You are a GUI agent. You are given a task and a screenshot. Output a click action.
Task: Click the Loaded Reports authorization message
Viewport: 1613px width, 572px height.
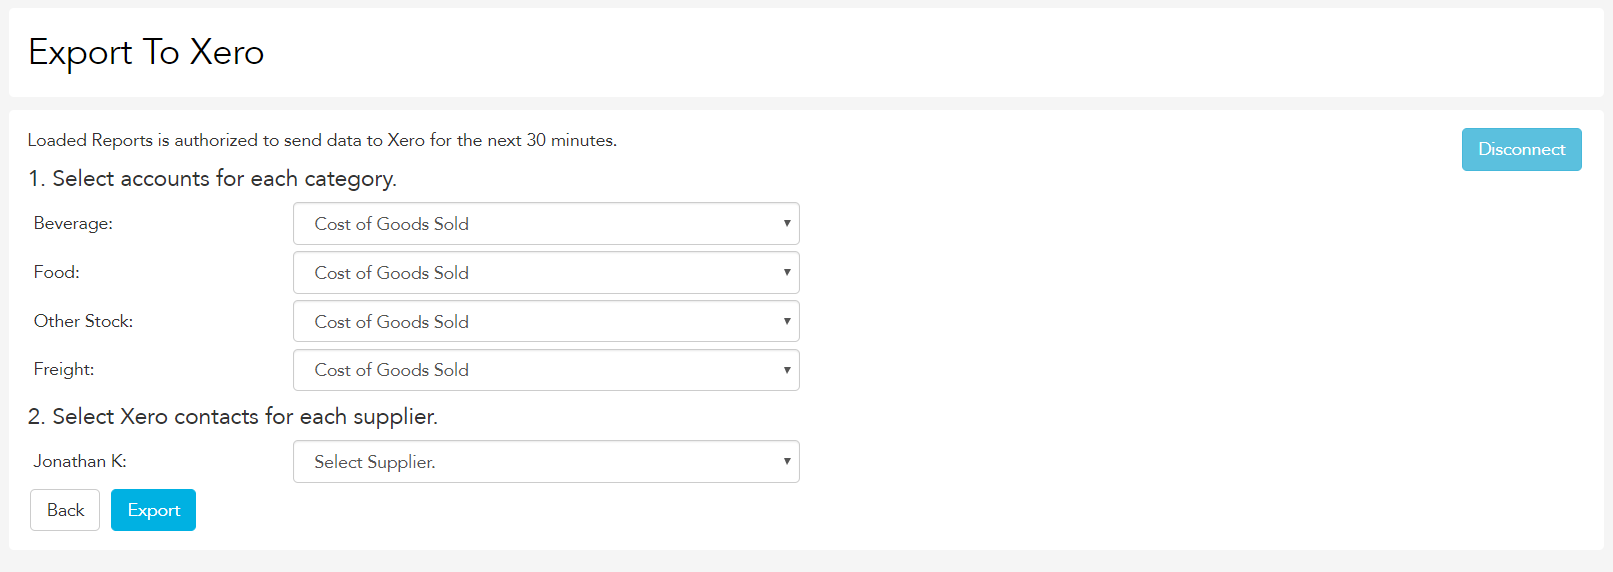pyautogui.click(x=322, y=140)
